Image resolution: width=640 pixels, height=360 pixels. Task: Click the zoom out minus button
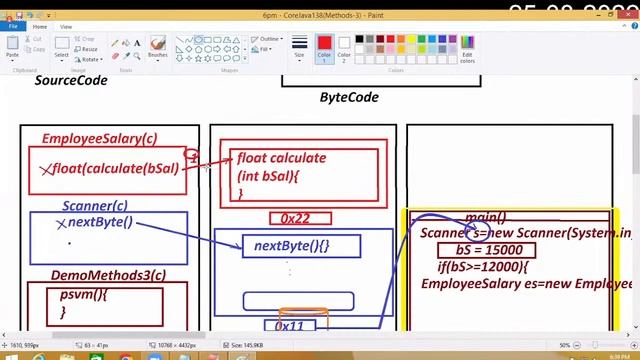tap(577, 345)
